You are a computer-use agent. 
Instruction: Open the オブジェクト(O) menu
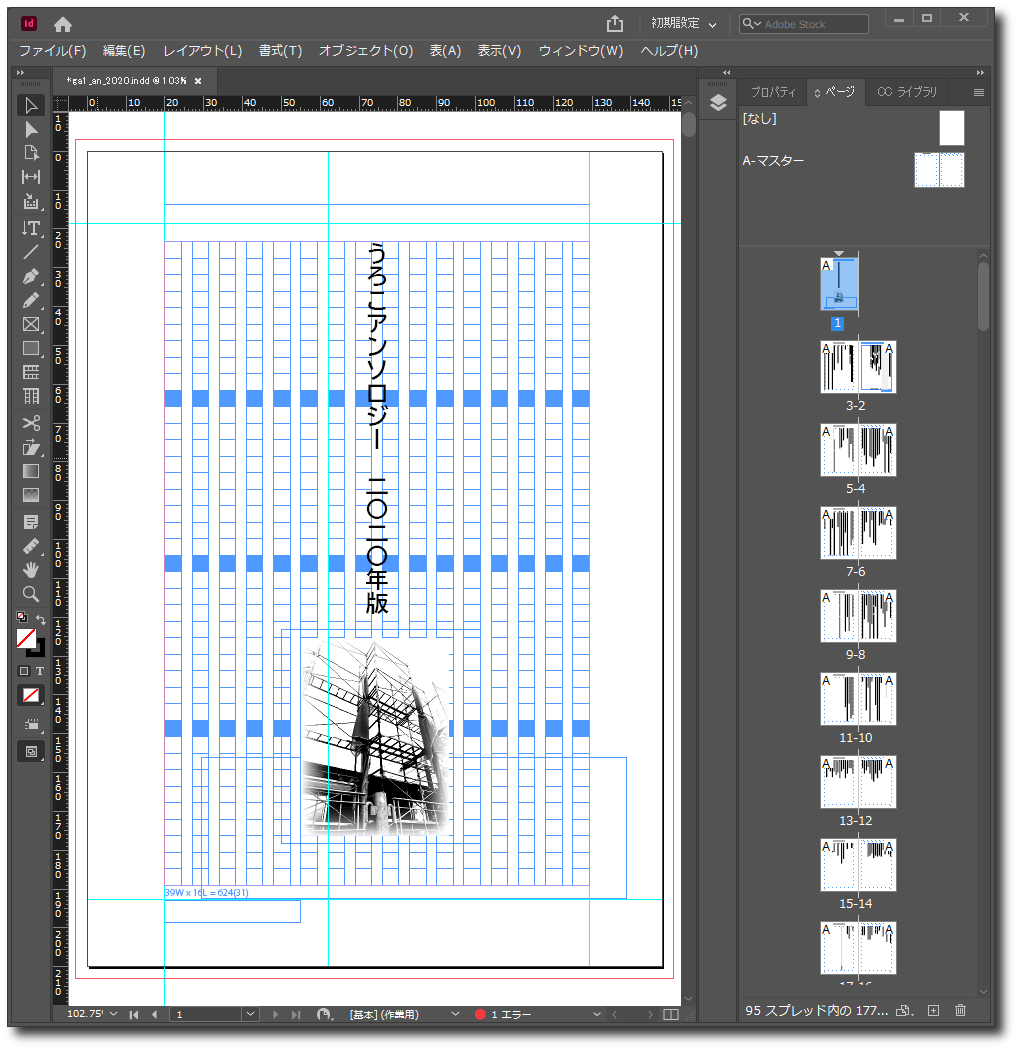click(365, 51)
